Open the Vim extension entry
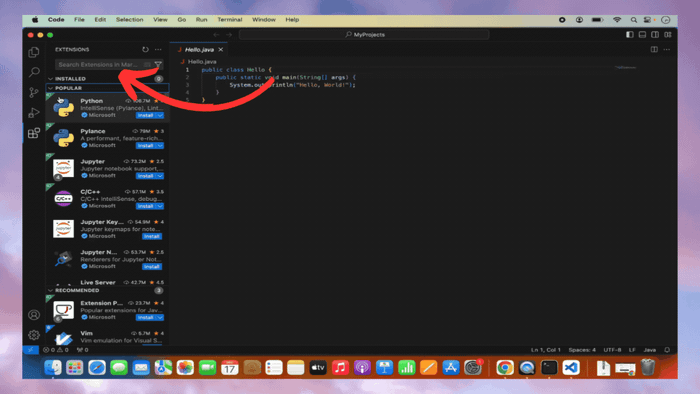Image resolution: width=700 pixels, height=394 pixels. click(x=107, y=337)
